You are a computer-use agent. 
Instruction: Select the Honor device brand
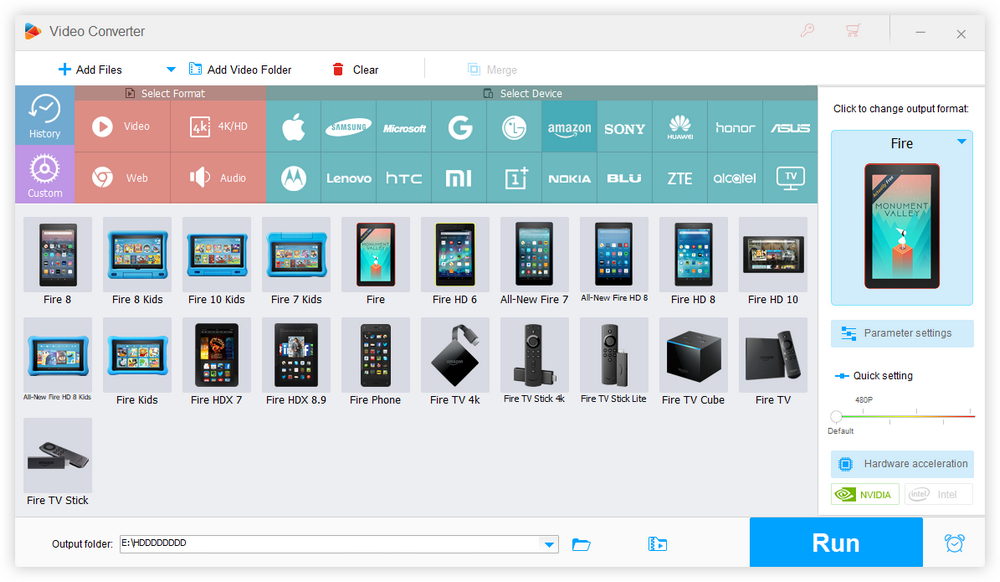click(735, 127)
